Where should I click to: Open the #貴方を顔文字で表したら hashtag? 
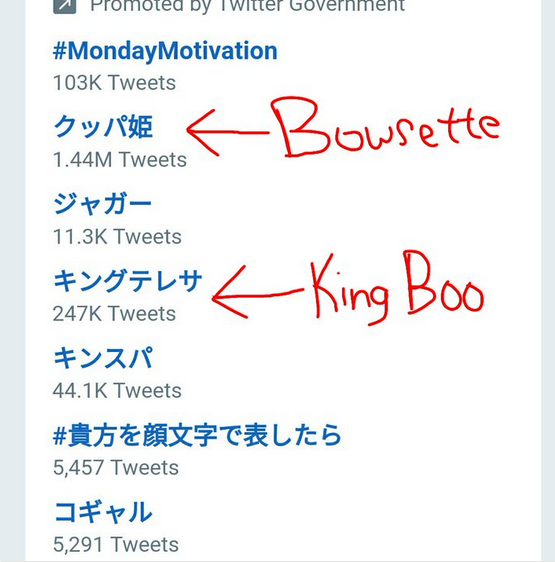coord(197,435)
